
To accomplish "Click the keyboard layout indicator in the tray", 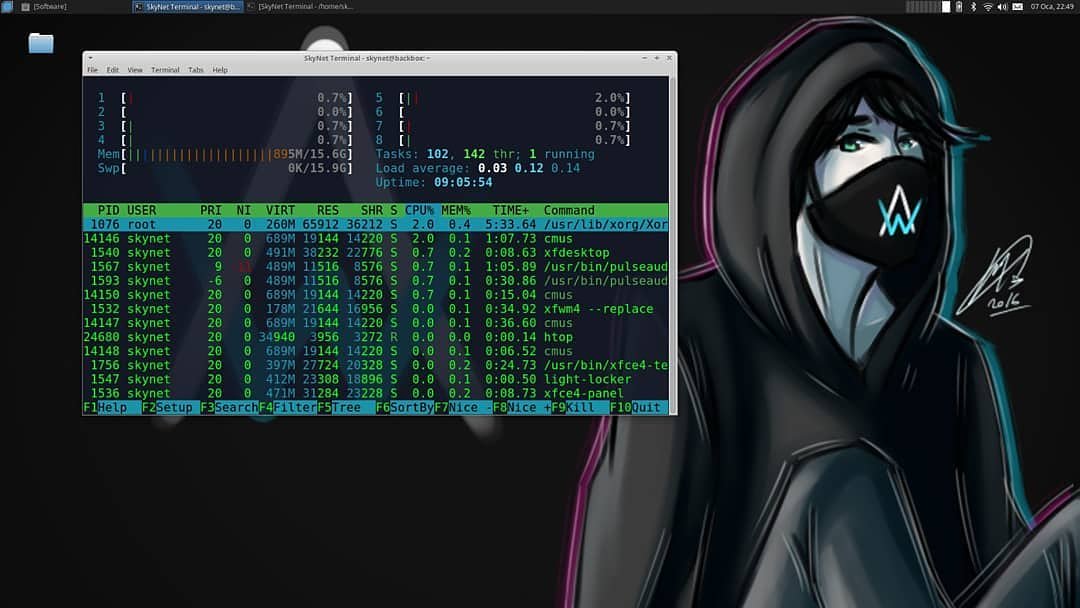I will pyautogui.click(x=1017, y=6).
